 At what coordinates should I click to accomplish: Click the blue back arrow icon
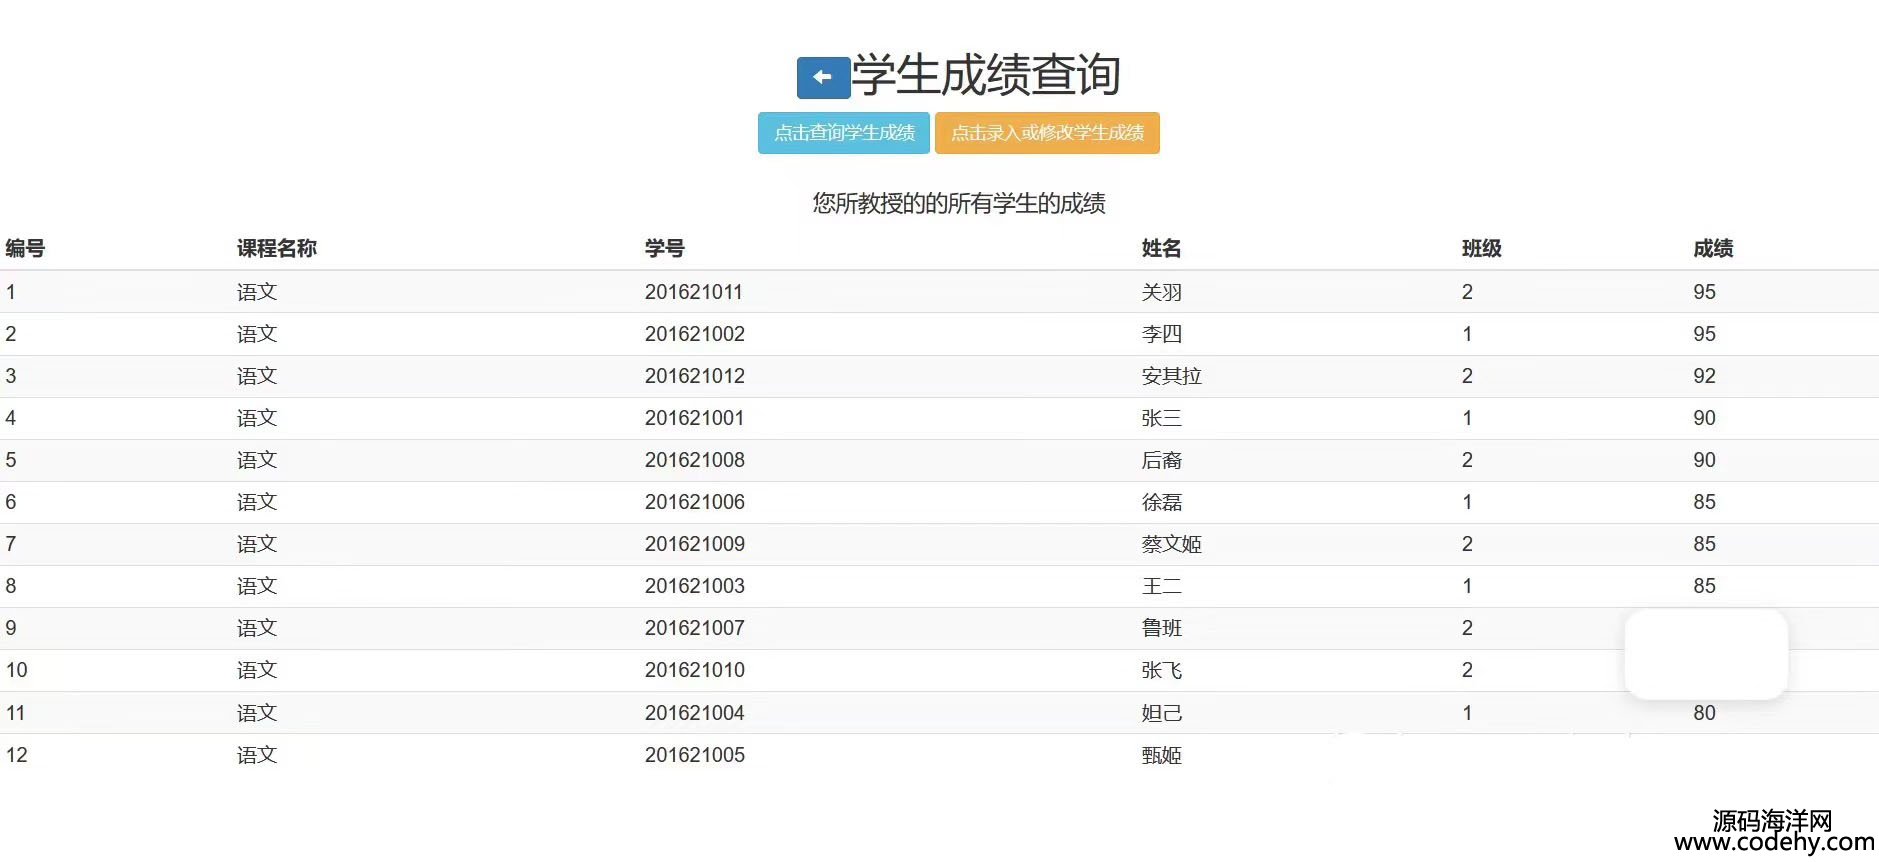(x=822, y=78)
